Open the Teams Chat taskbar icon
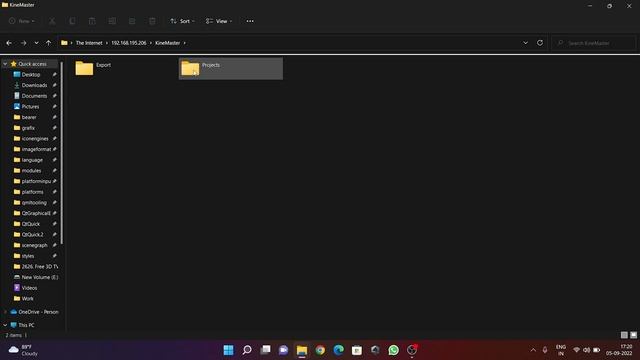 click(284, 350)
